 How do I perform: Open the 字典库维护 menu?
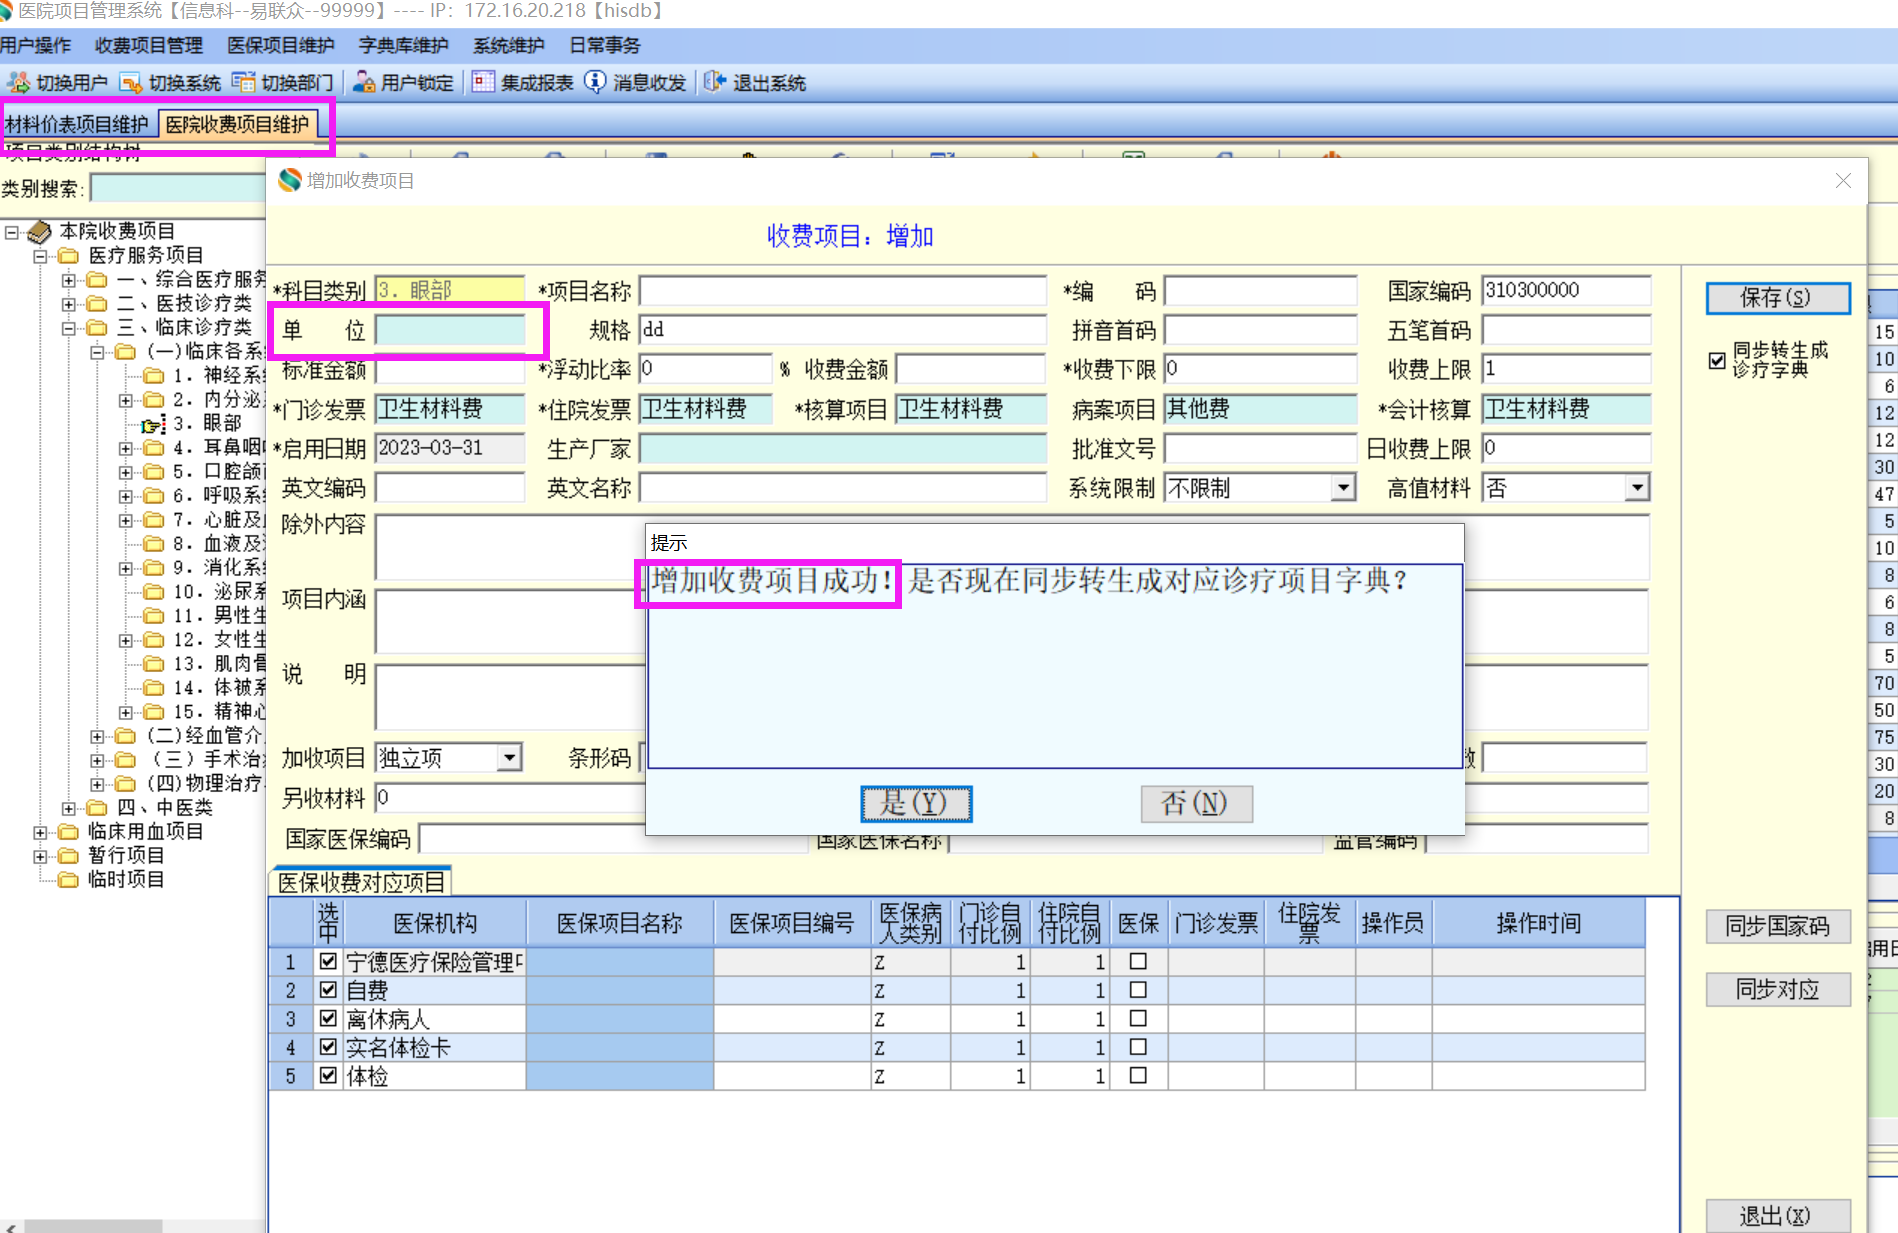coord(404,45)
